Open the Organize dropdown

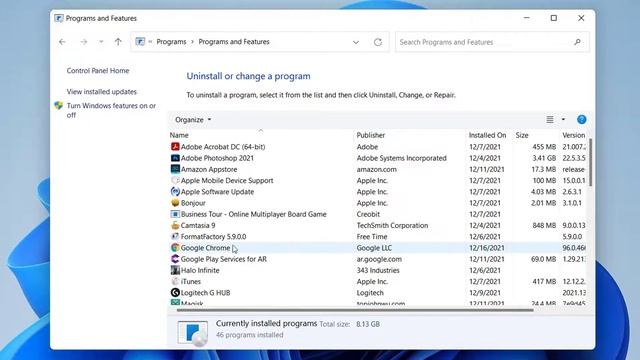pyautogui.click(x=193, y=120)
